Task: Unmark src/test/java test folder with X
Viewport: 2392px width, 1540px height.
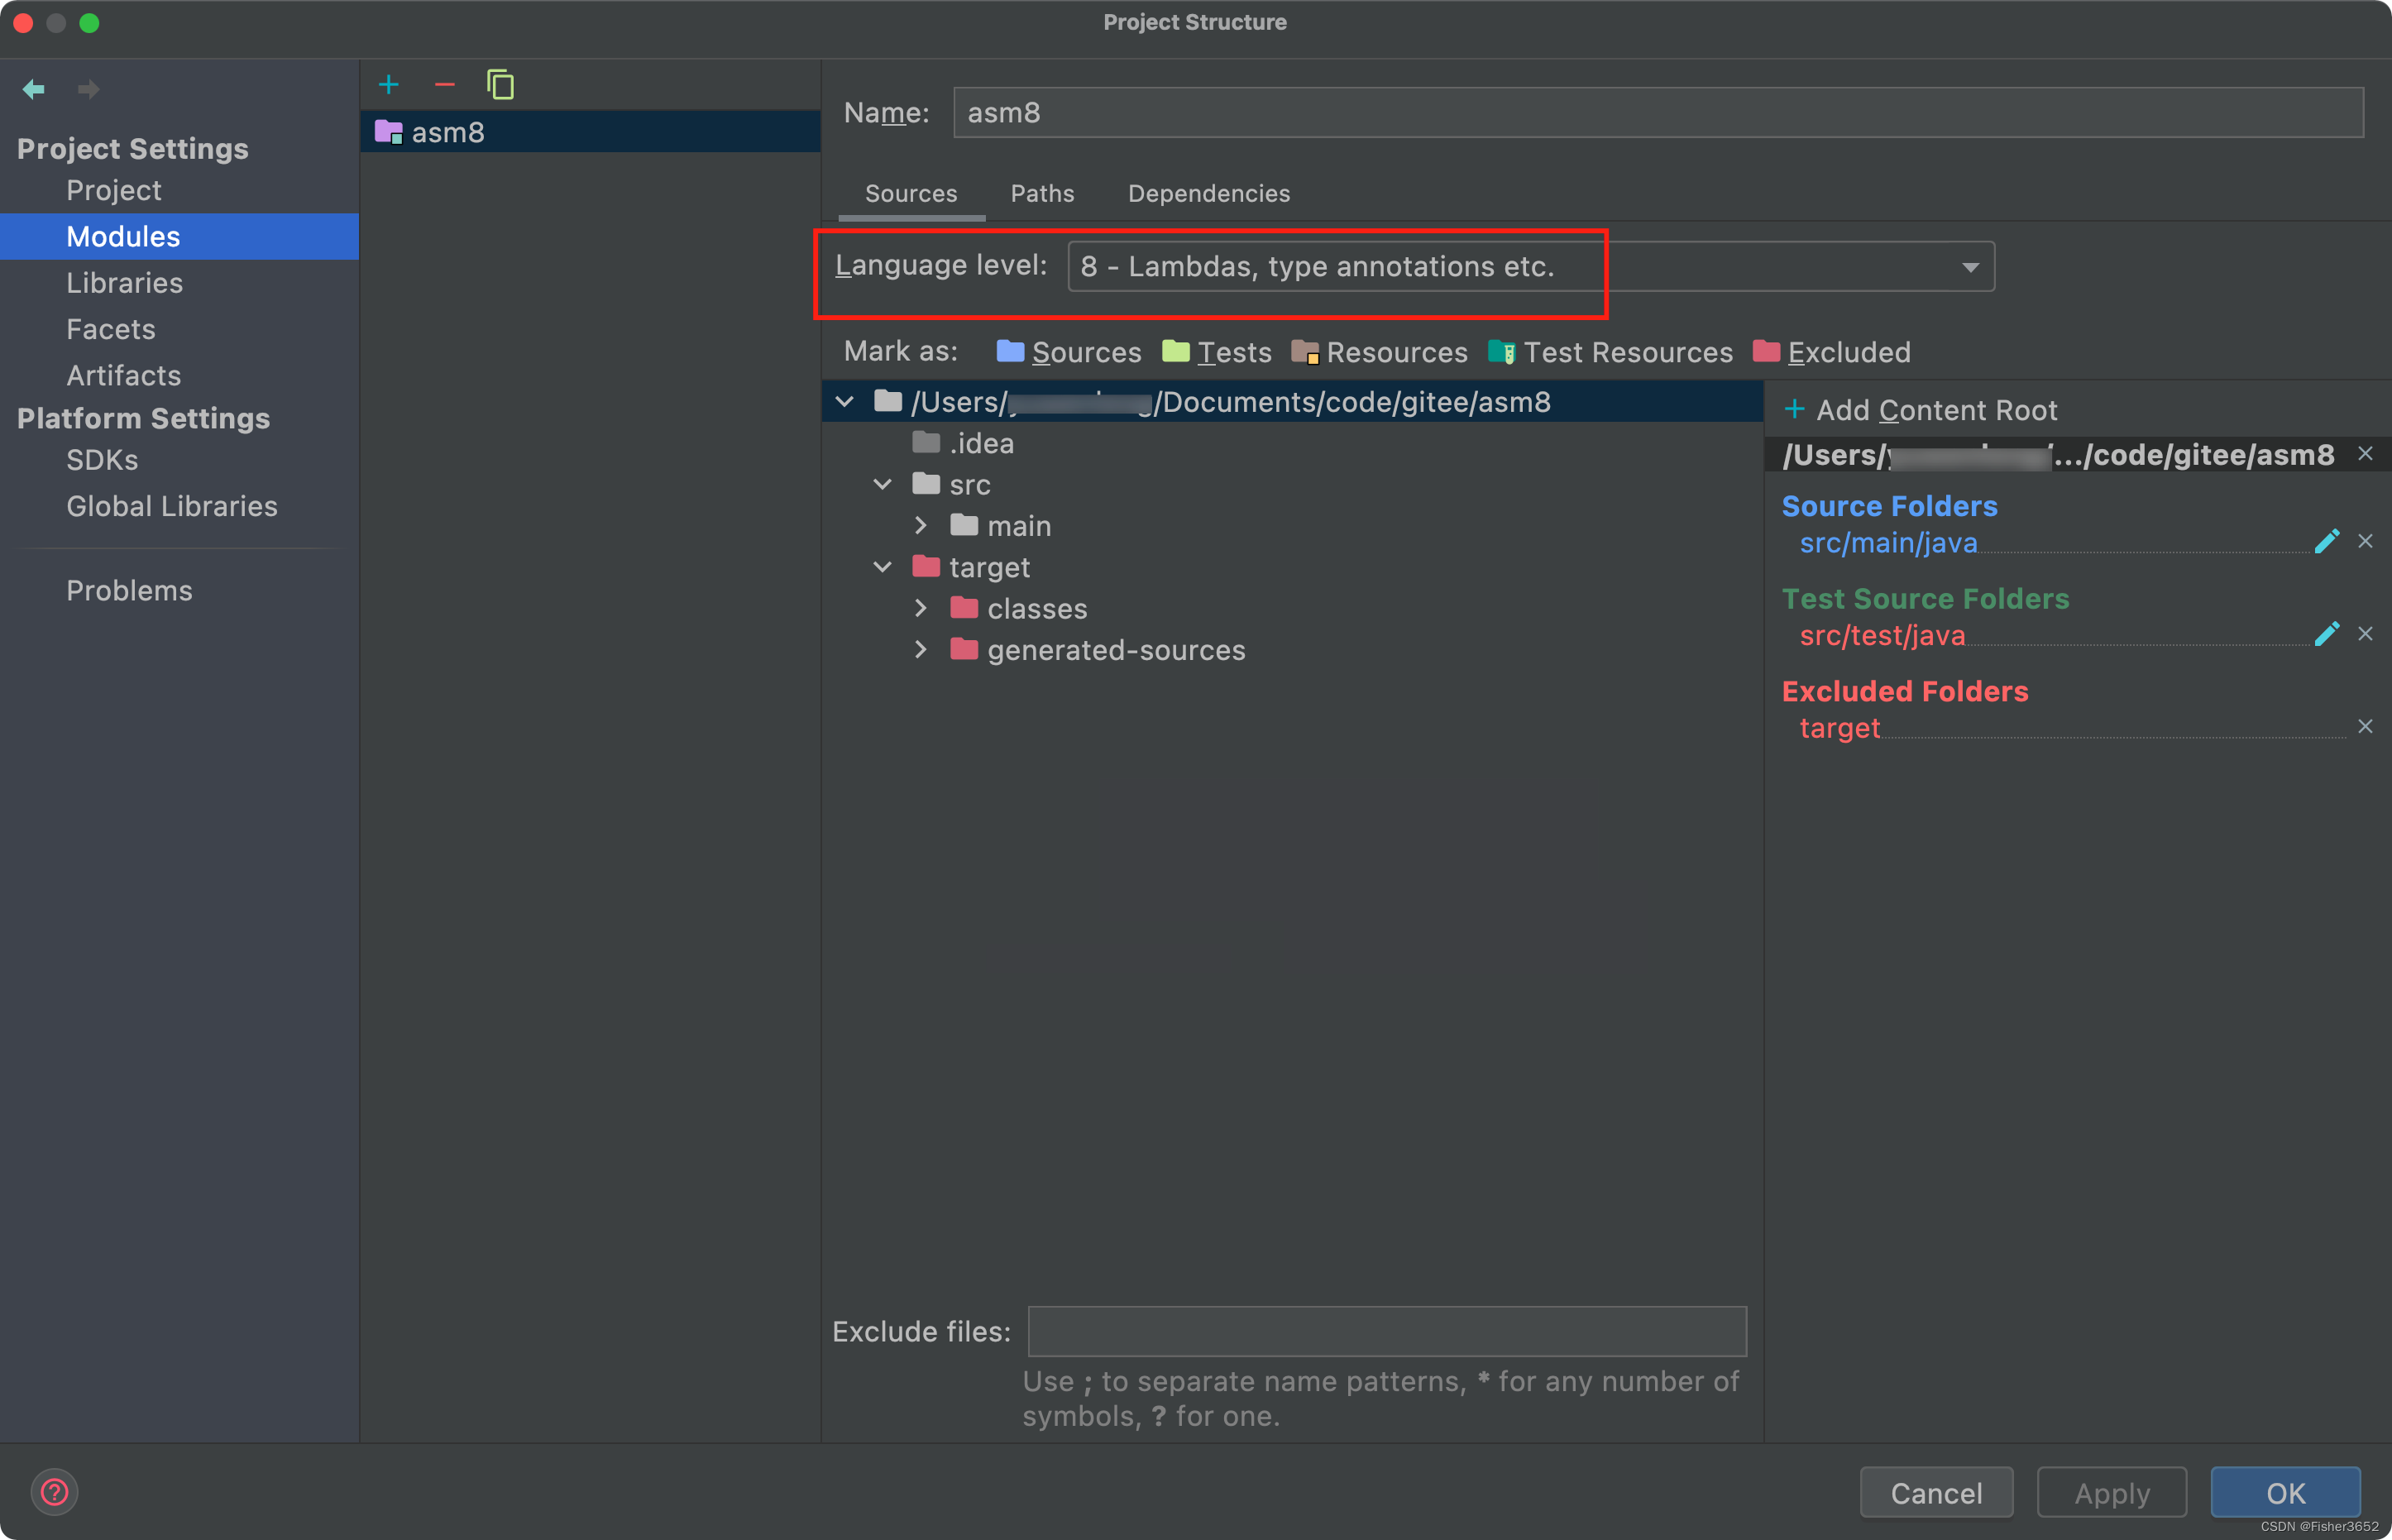Action: click(2365, 634)
